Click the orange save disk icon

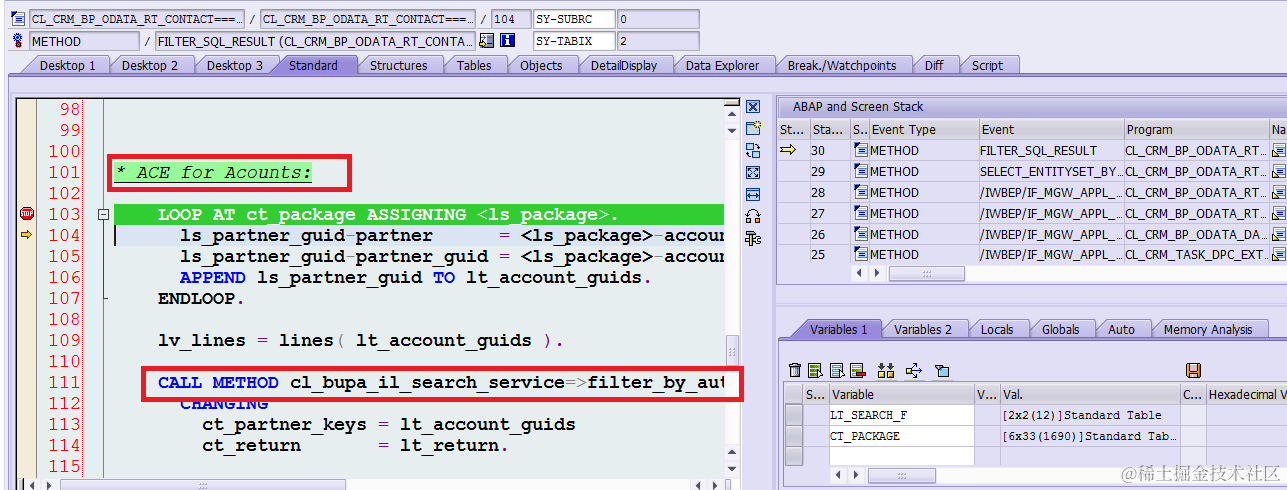pyautogui.click(x=1193, y=370)
